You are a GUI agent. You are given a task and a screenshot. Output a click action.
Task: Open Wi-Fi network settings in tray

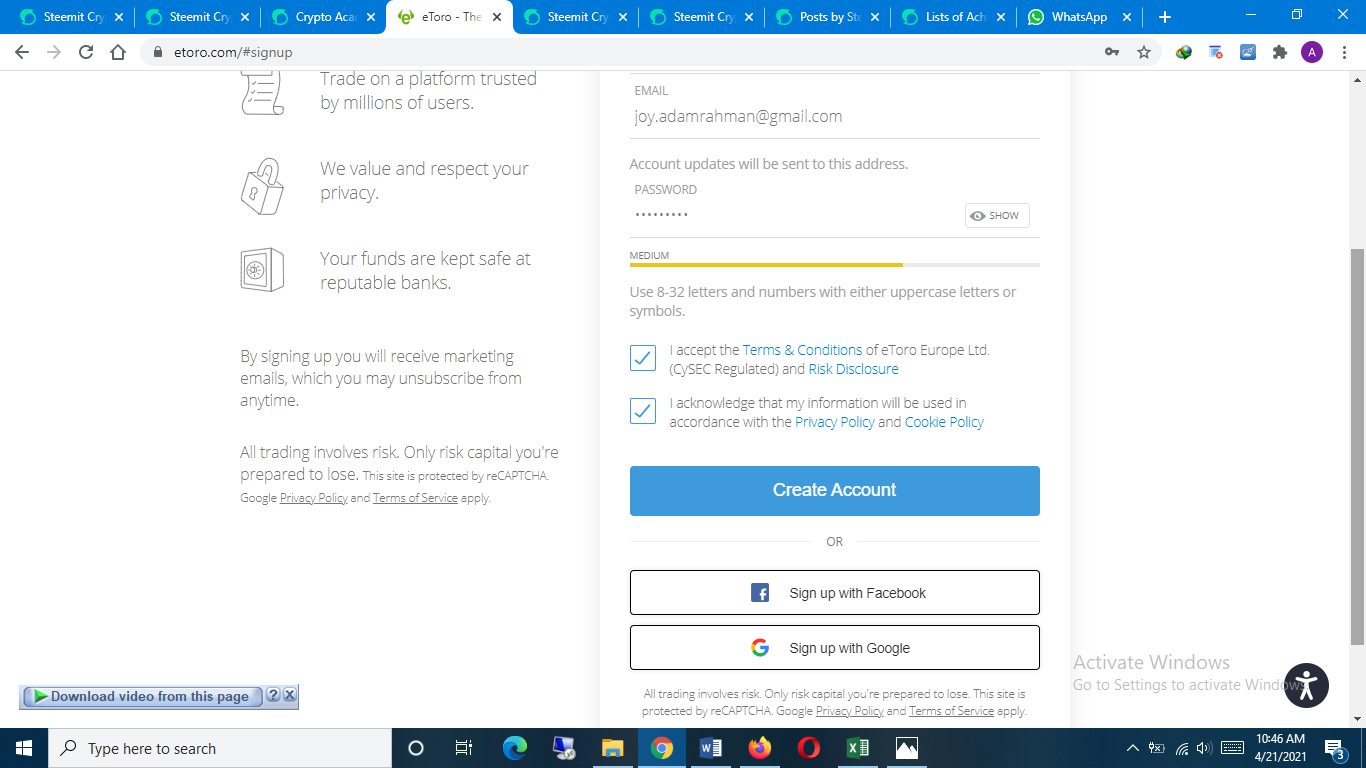click(x=1181, y=748)
